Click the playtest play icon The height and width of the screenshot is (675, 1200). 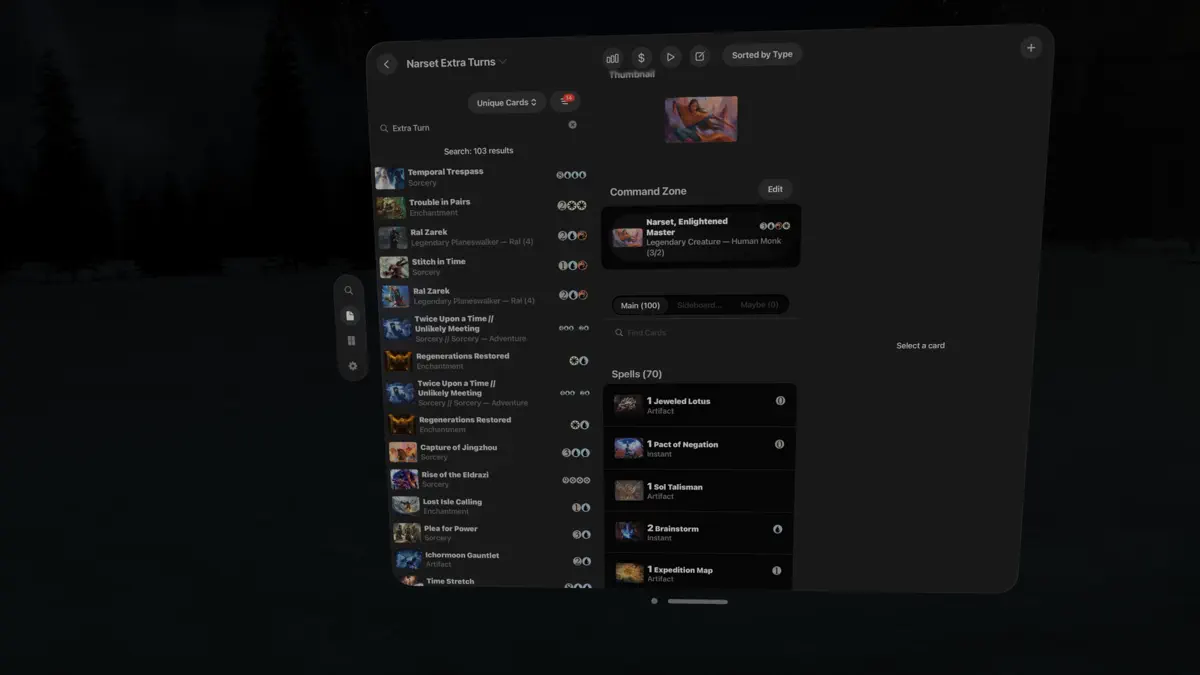tap(670, 57)
